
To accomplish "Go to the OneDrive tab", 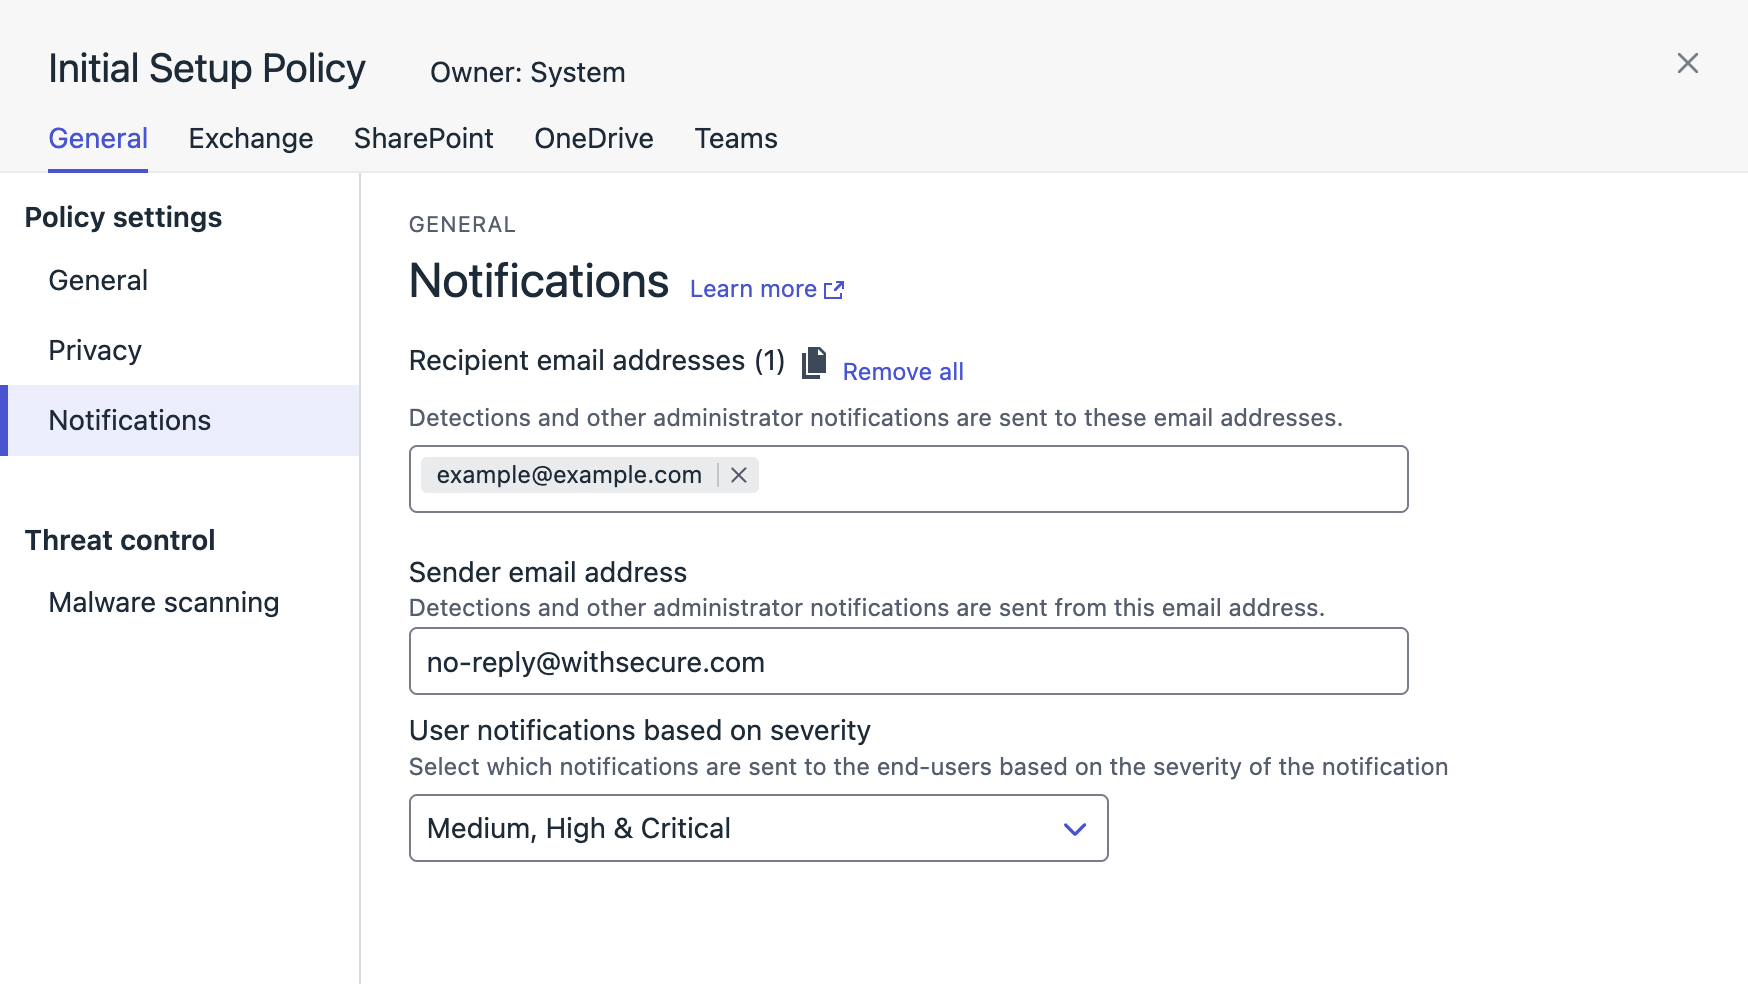I will point(593,139).
